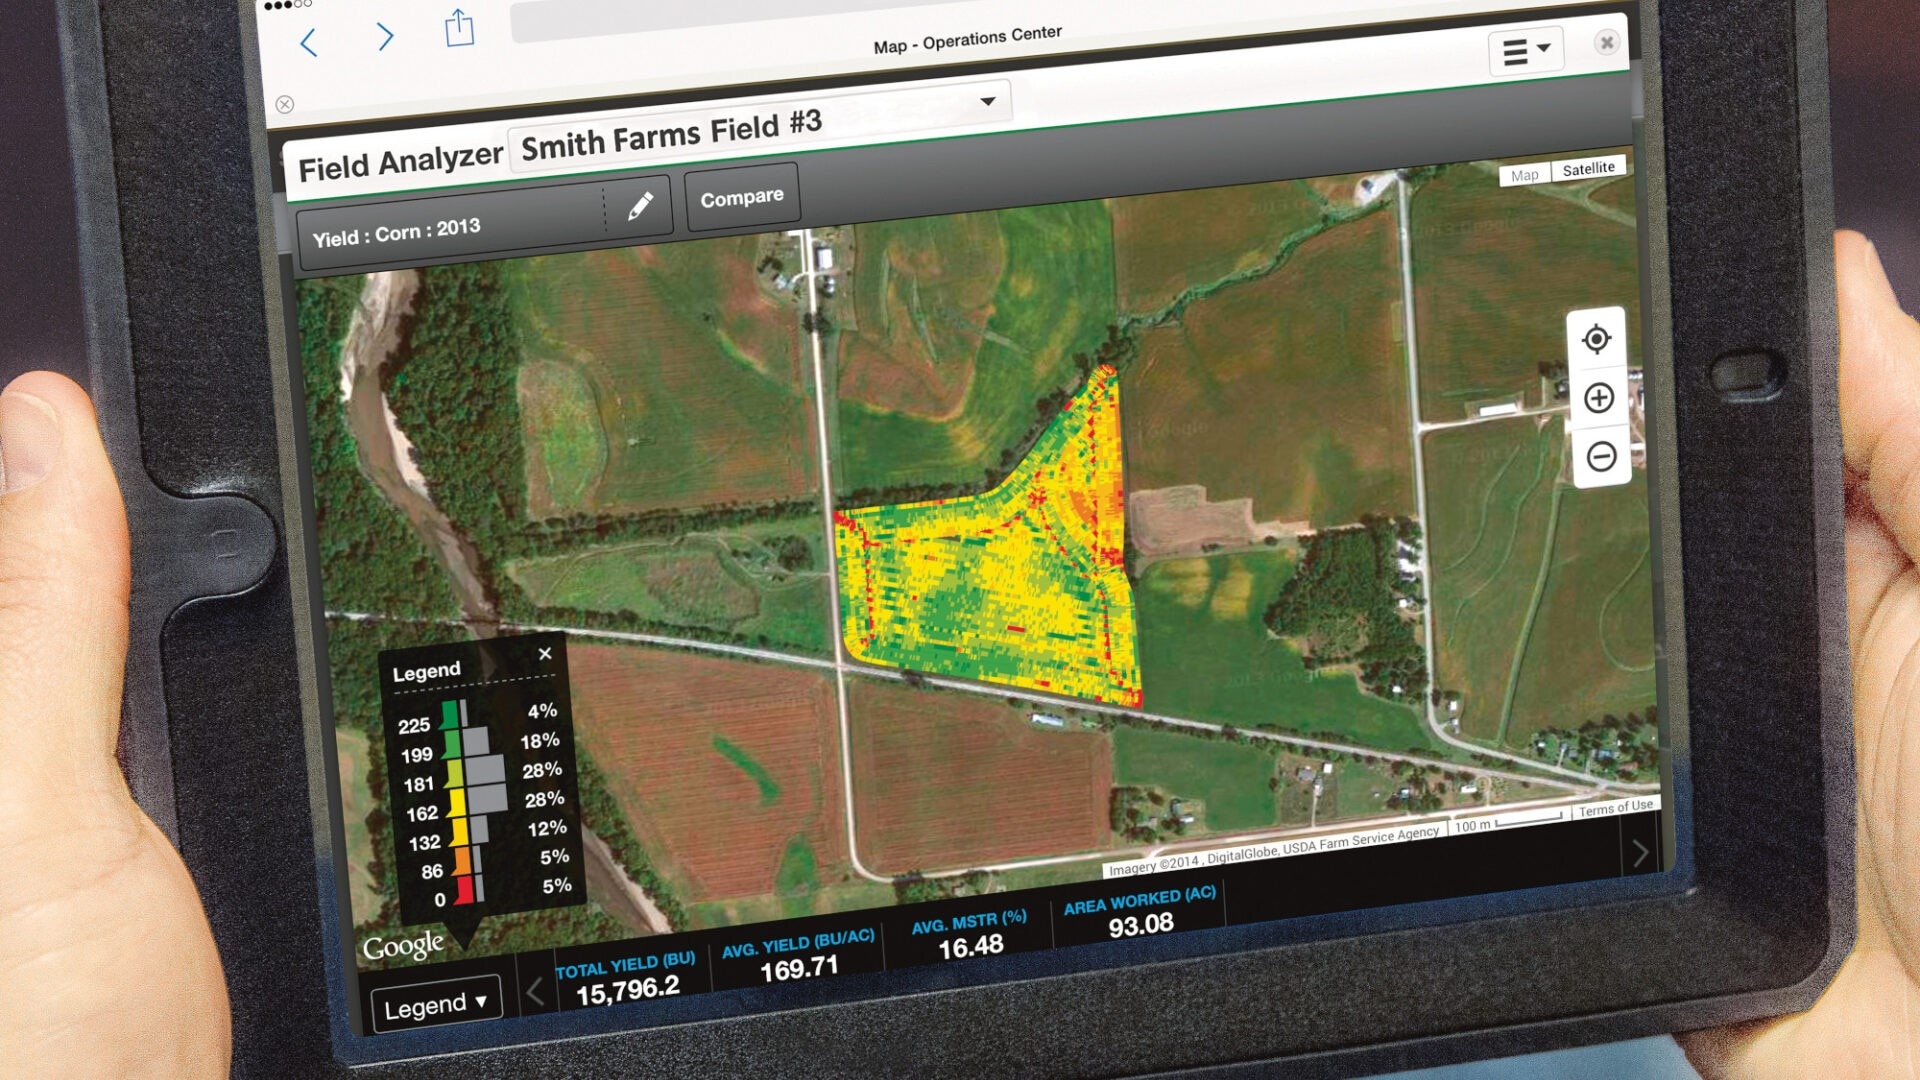Show next stats with right chevron

click(1641, 853)
